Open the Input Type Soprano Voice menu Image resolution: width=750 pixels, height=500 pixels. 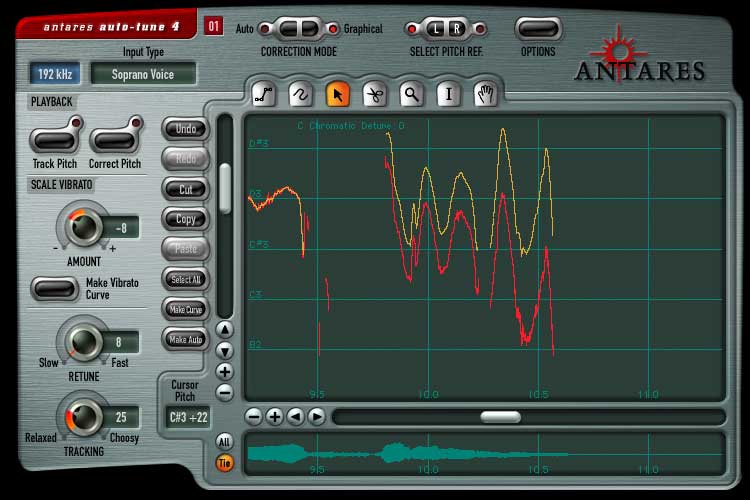[143, 74]
